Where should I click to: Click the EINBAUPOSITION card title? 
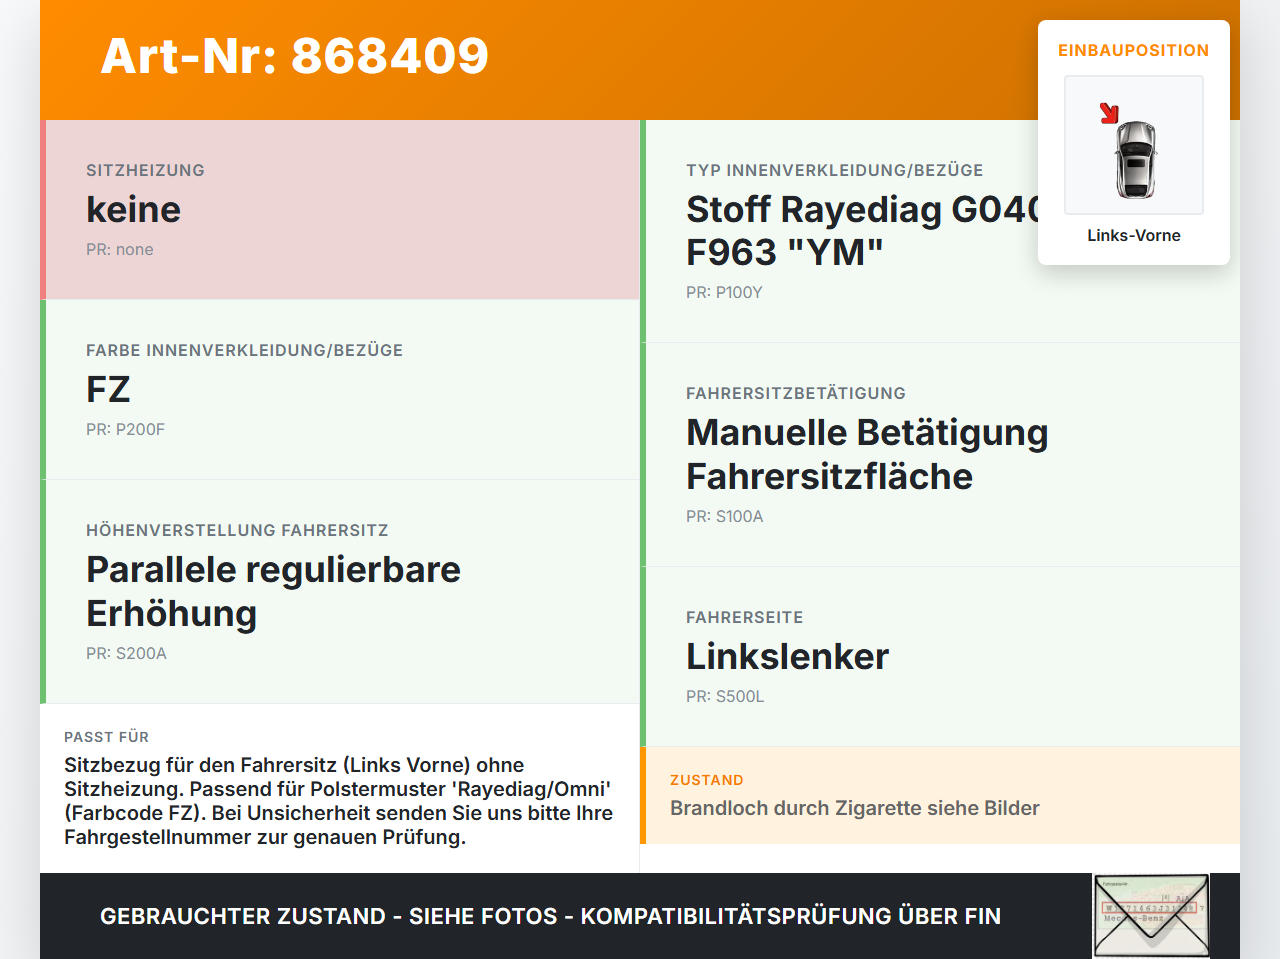1134,50
